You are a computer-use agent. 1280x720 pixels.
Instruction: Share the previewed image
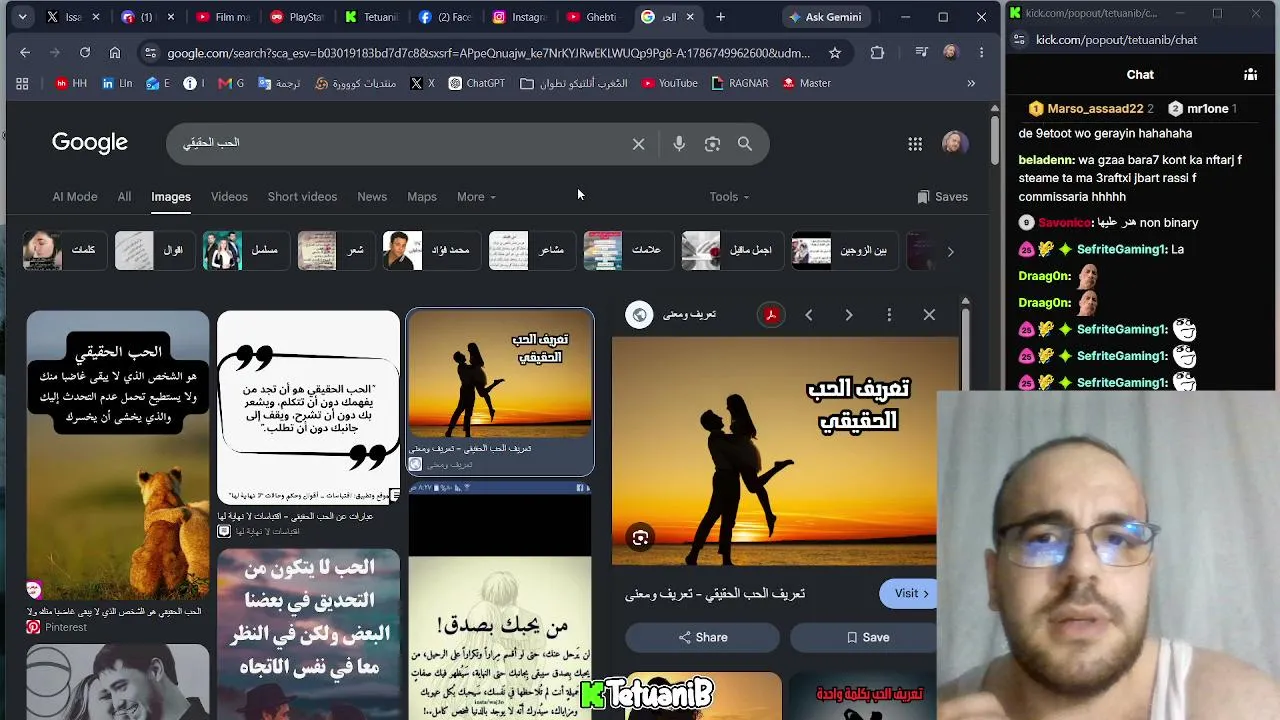point(703,637)
